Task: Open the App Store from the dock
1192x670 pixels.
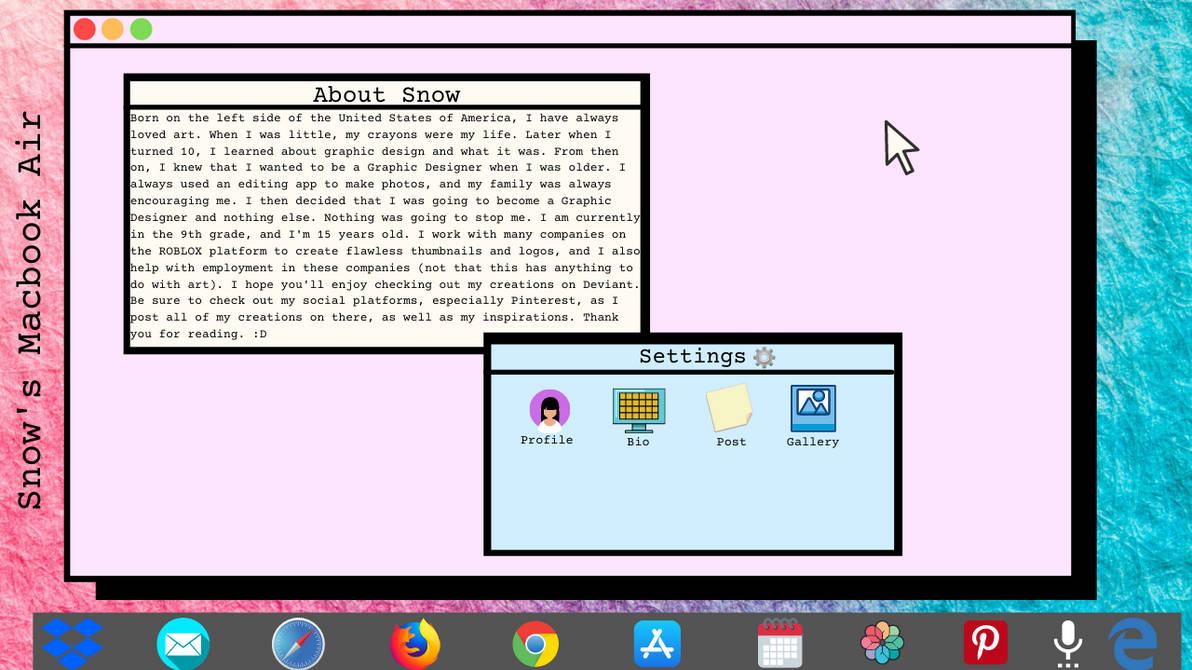Action: pyautogui.click(x=658, y=644)
